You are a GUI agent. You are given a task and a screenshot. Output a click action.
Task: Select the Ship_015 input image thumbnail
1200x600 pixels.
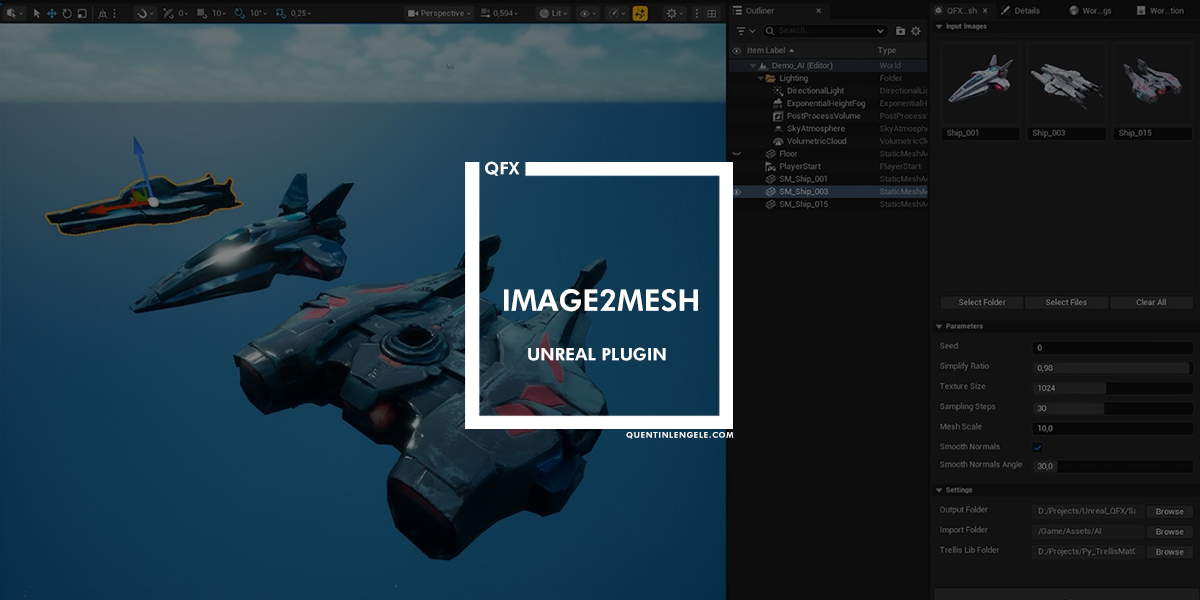pyautogui.click(x=1152, y=83)
